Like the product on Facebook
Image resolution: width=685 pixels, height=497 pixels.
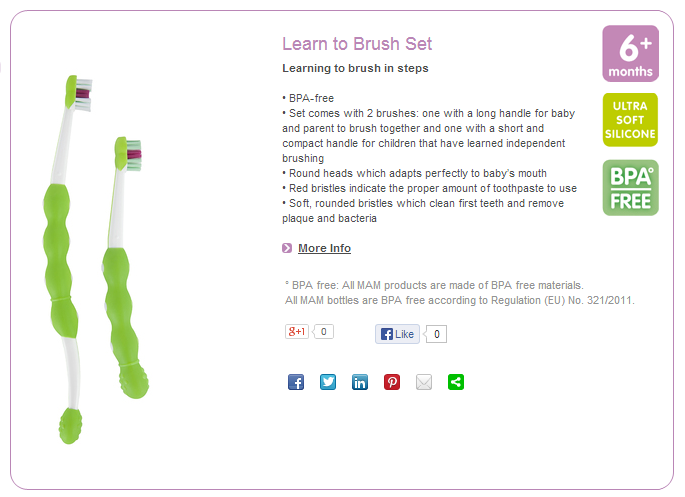[x=397, y=334]
